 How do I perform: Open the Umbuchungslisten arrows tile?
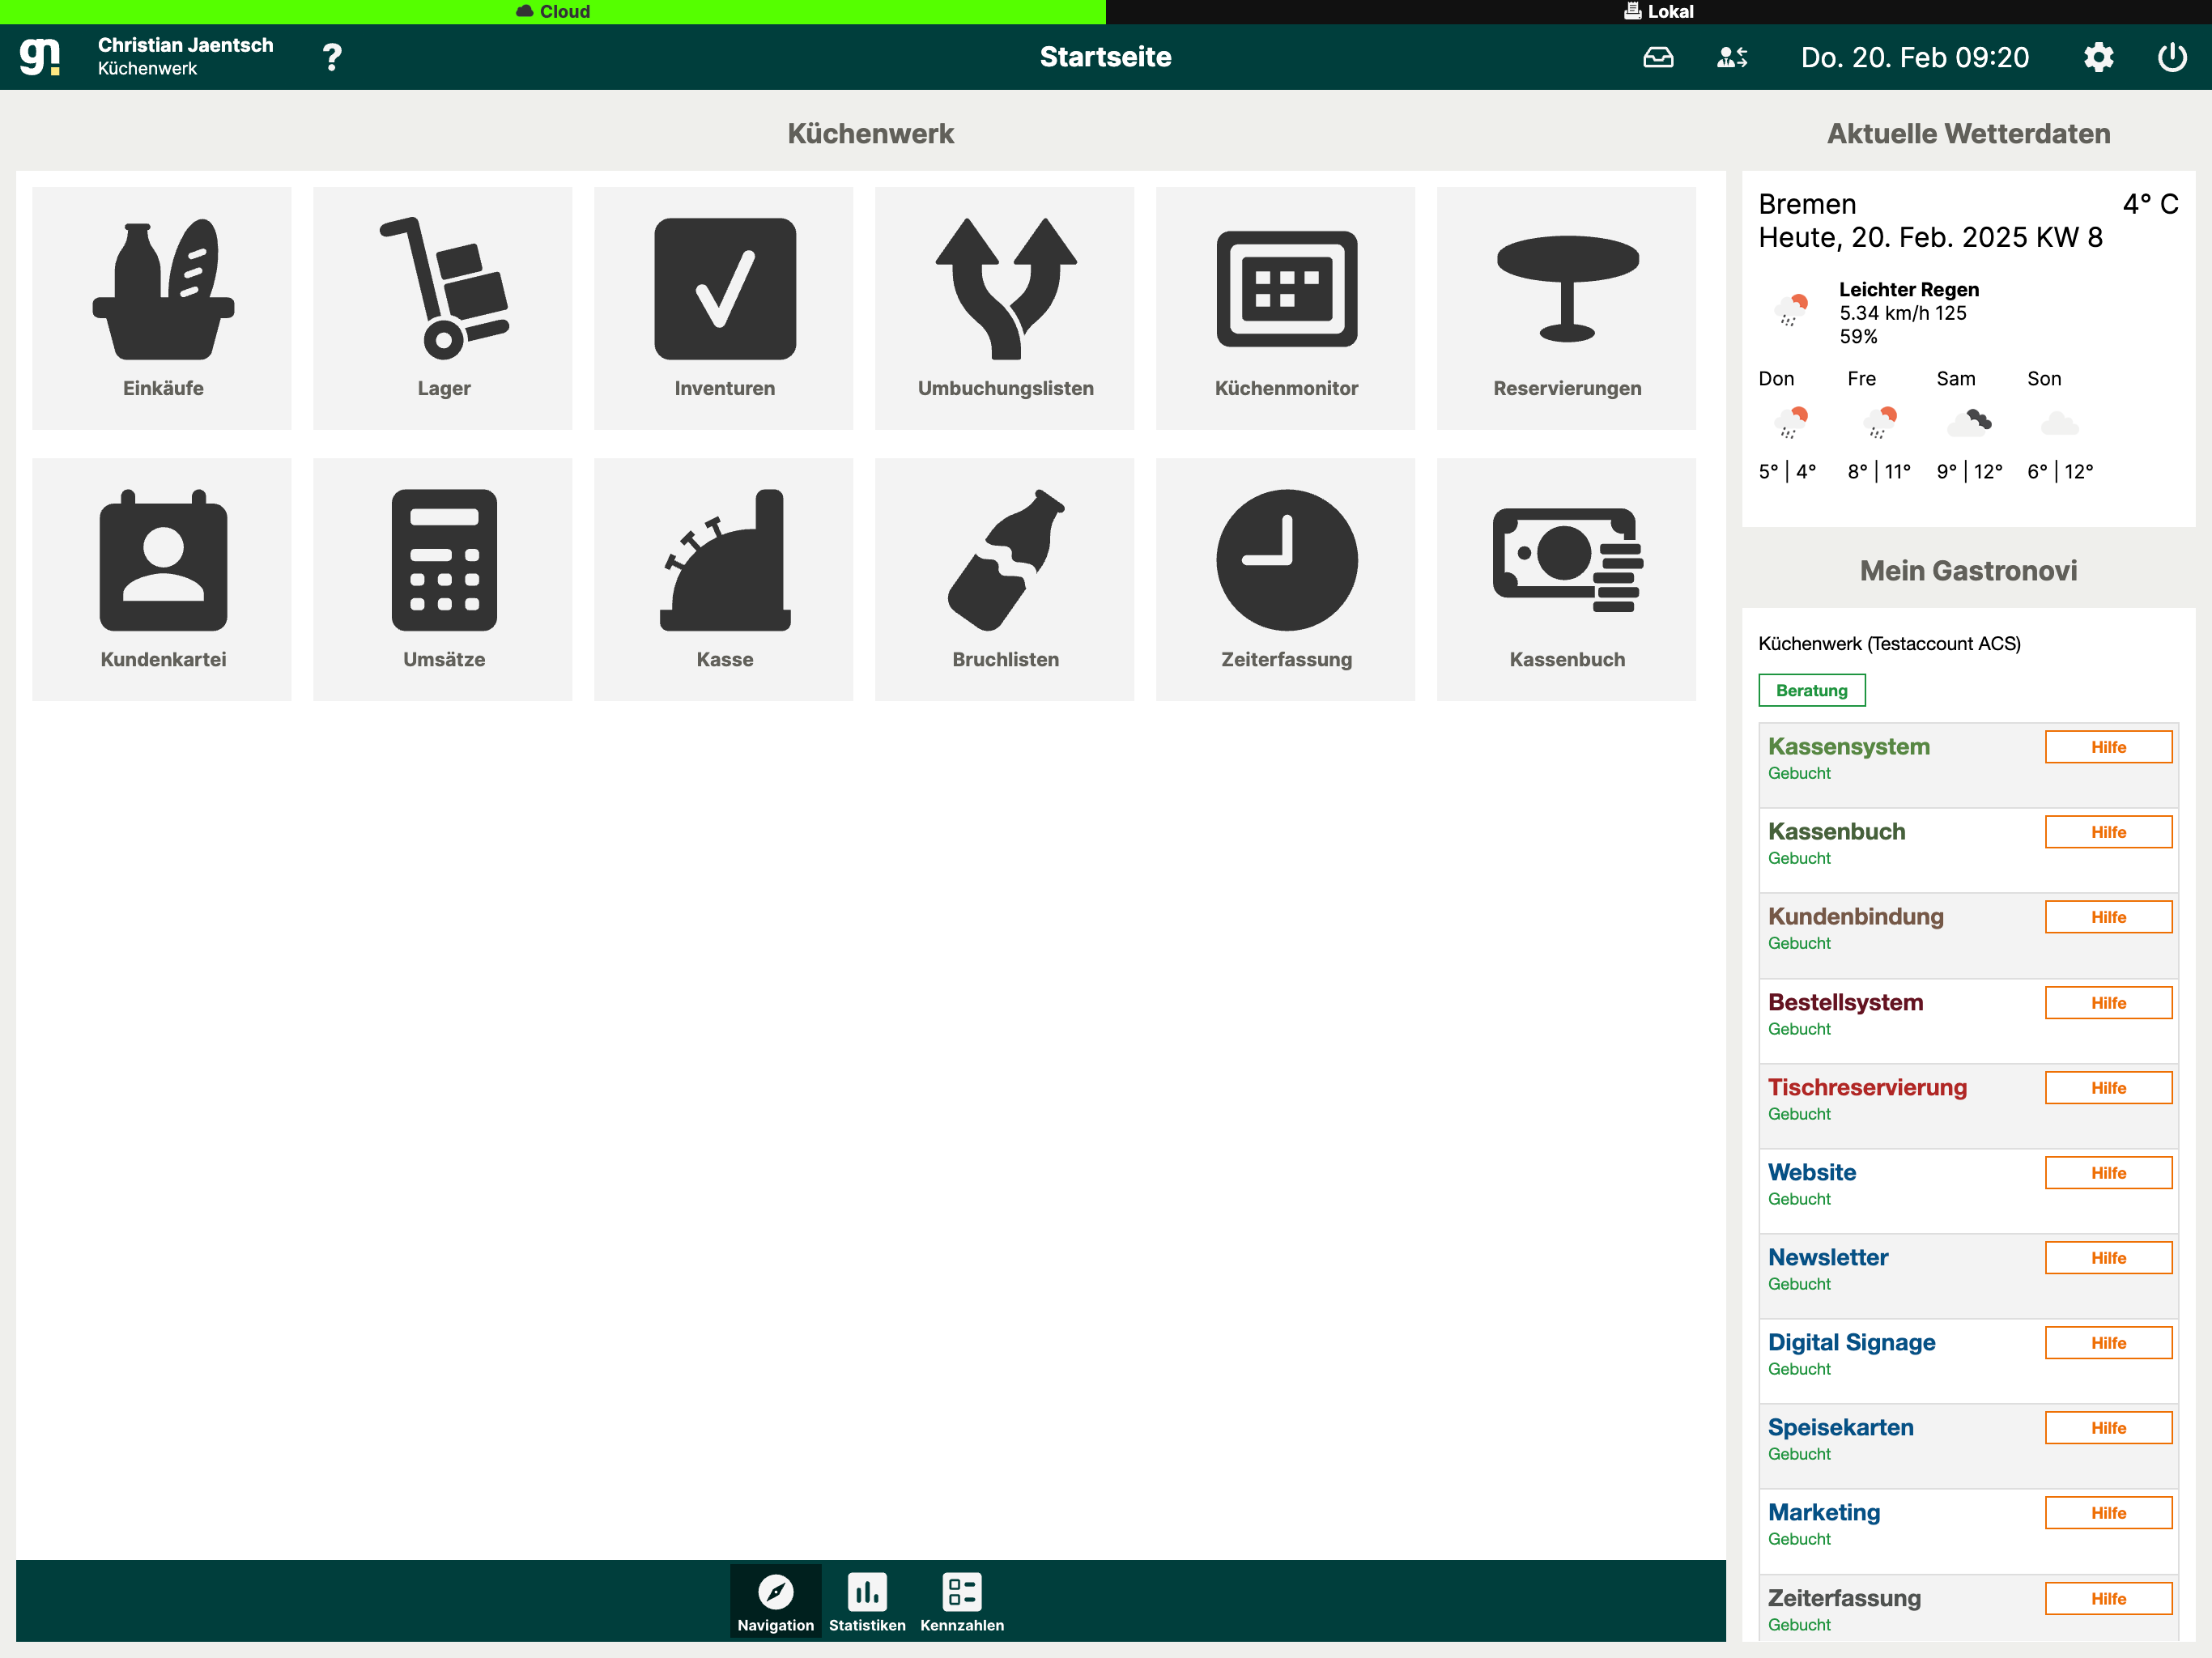pos(1005,308)
